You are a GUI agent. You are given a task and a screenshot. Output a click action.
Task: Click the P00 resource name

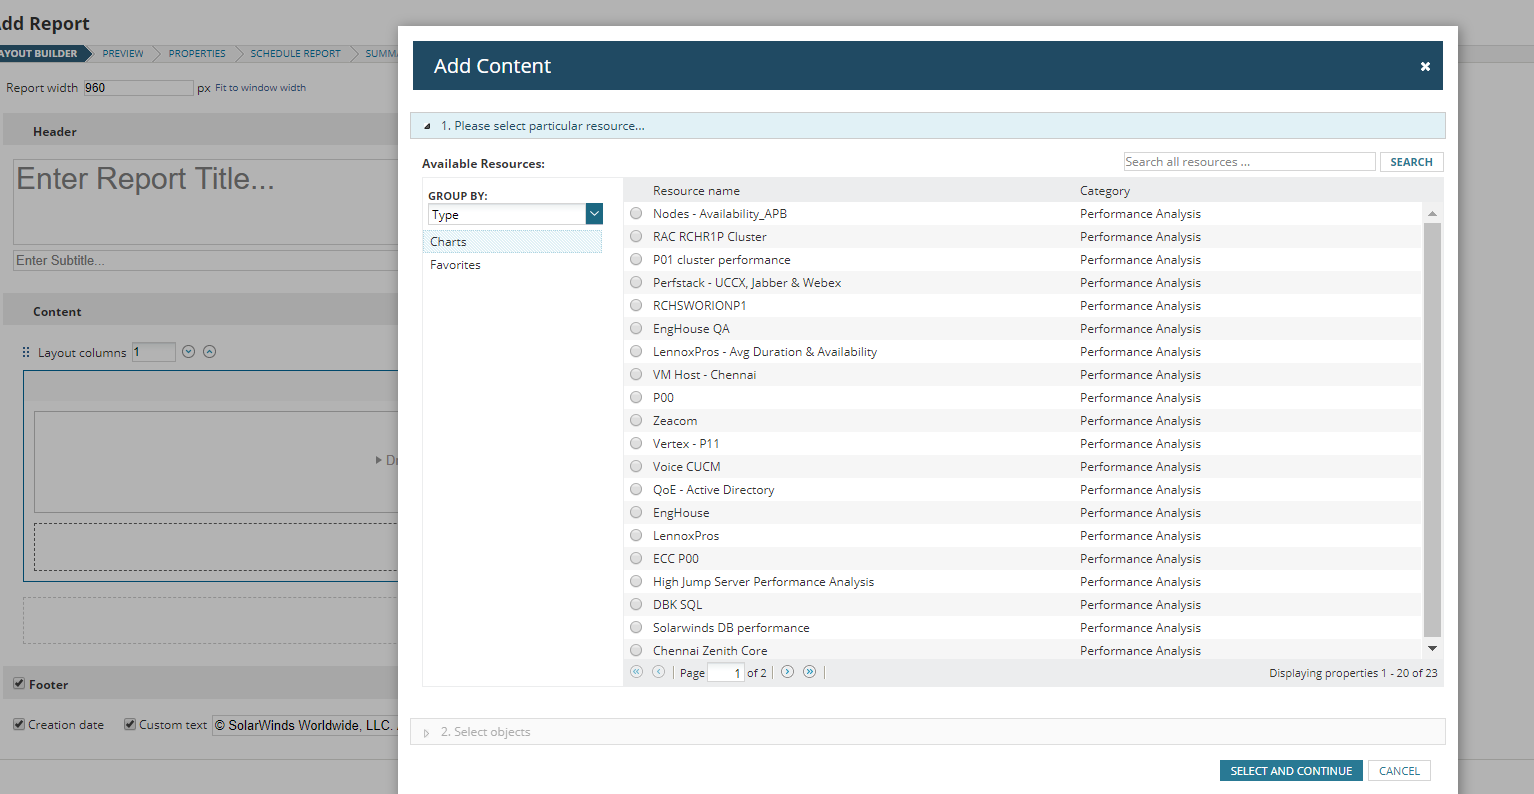(x=663, y=397)
